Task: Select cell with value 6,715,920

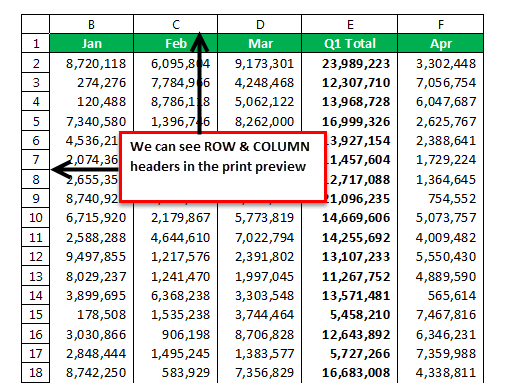Action: (91, 217)
